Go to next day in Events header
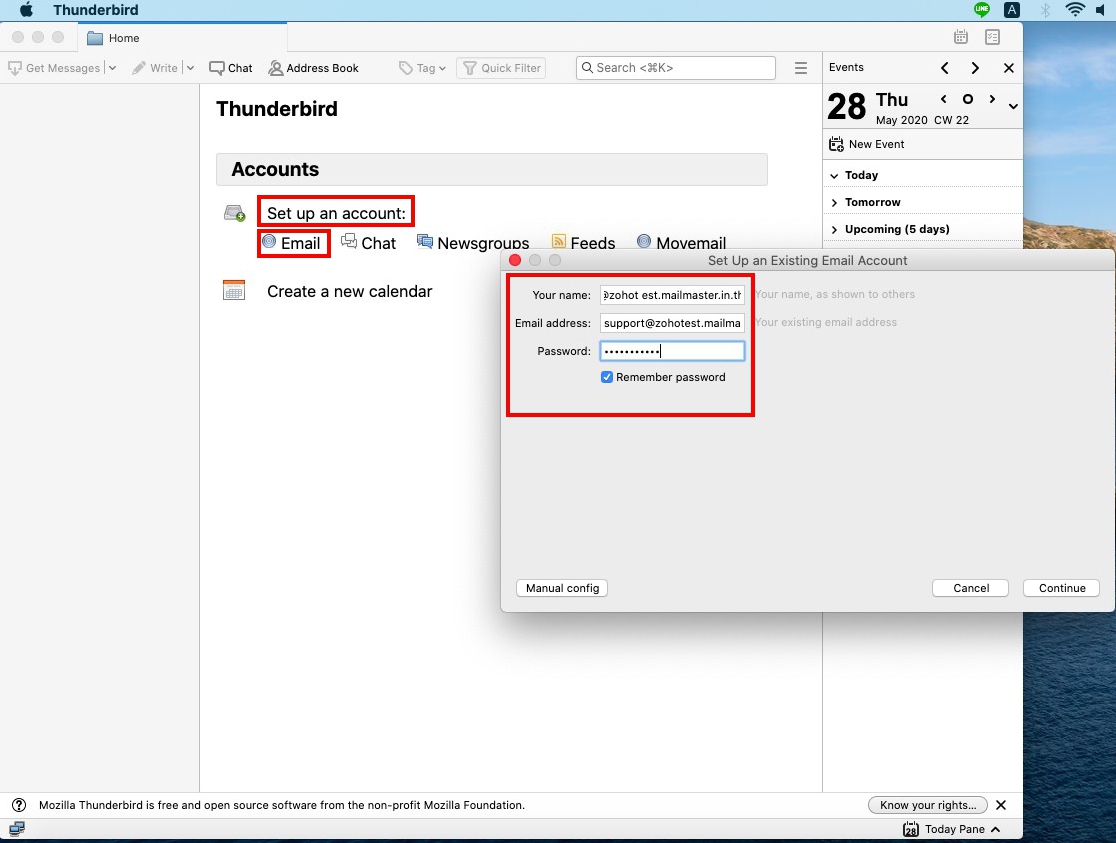 (x=975, y=68)
